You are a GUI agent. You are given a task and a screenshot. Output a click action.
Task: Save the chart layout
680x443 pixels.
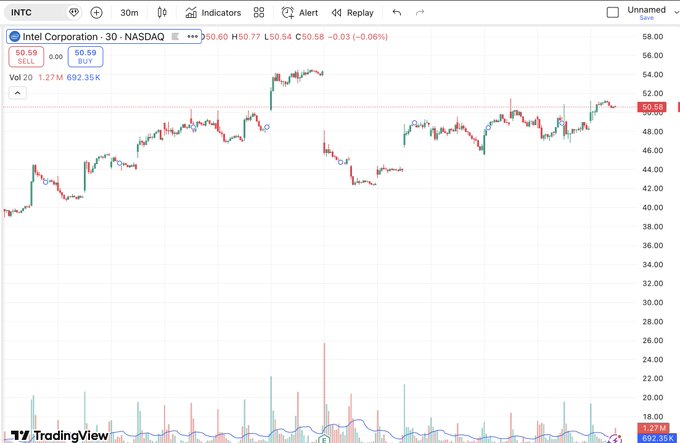(x=646, y=18)
